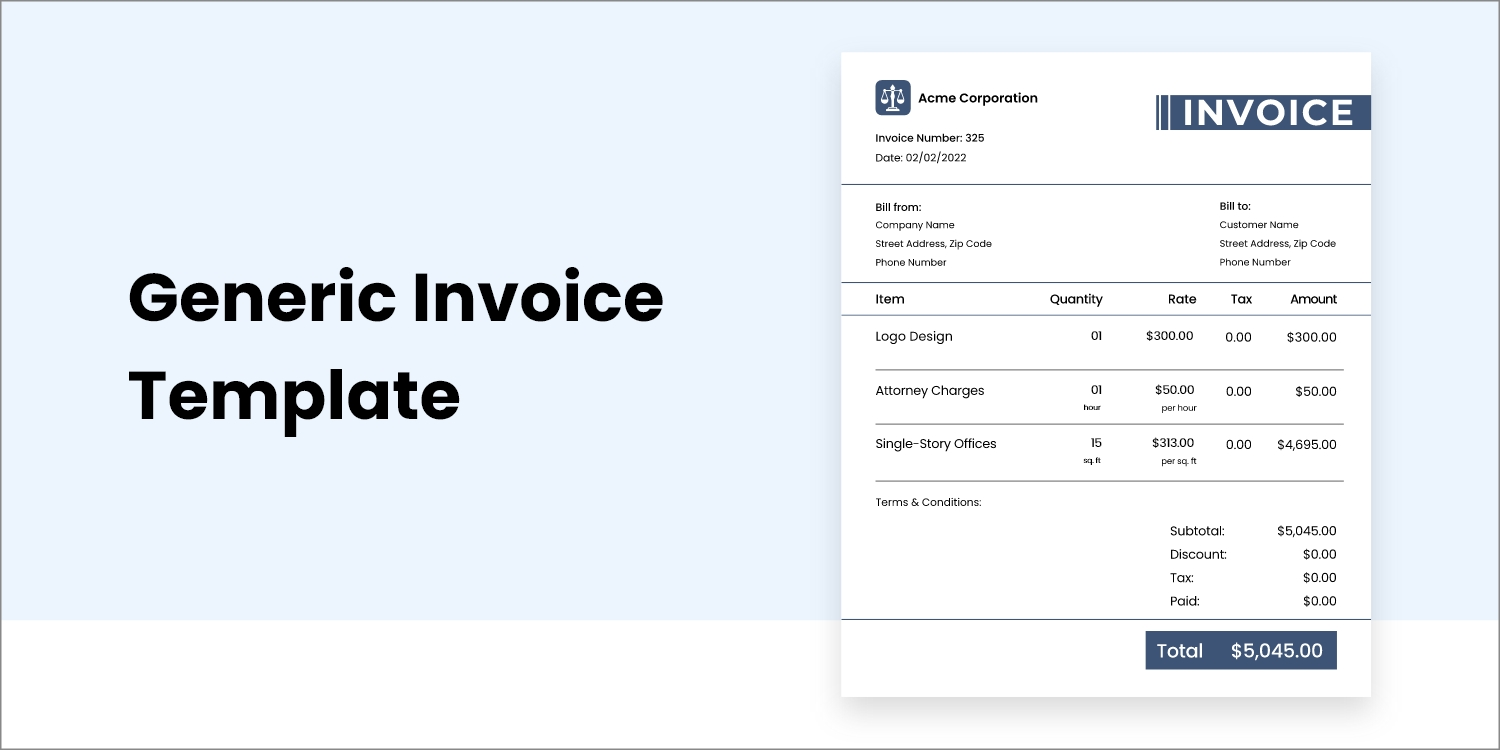Click the "Acme Corporation" company name
The image size is (1500, 750).
coord(978,98)
